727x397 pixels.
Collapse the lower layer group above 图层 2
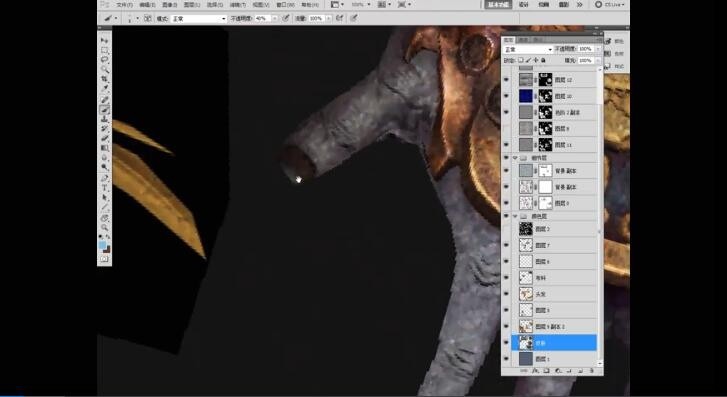(x=515, y=216)
